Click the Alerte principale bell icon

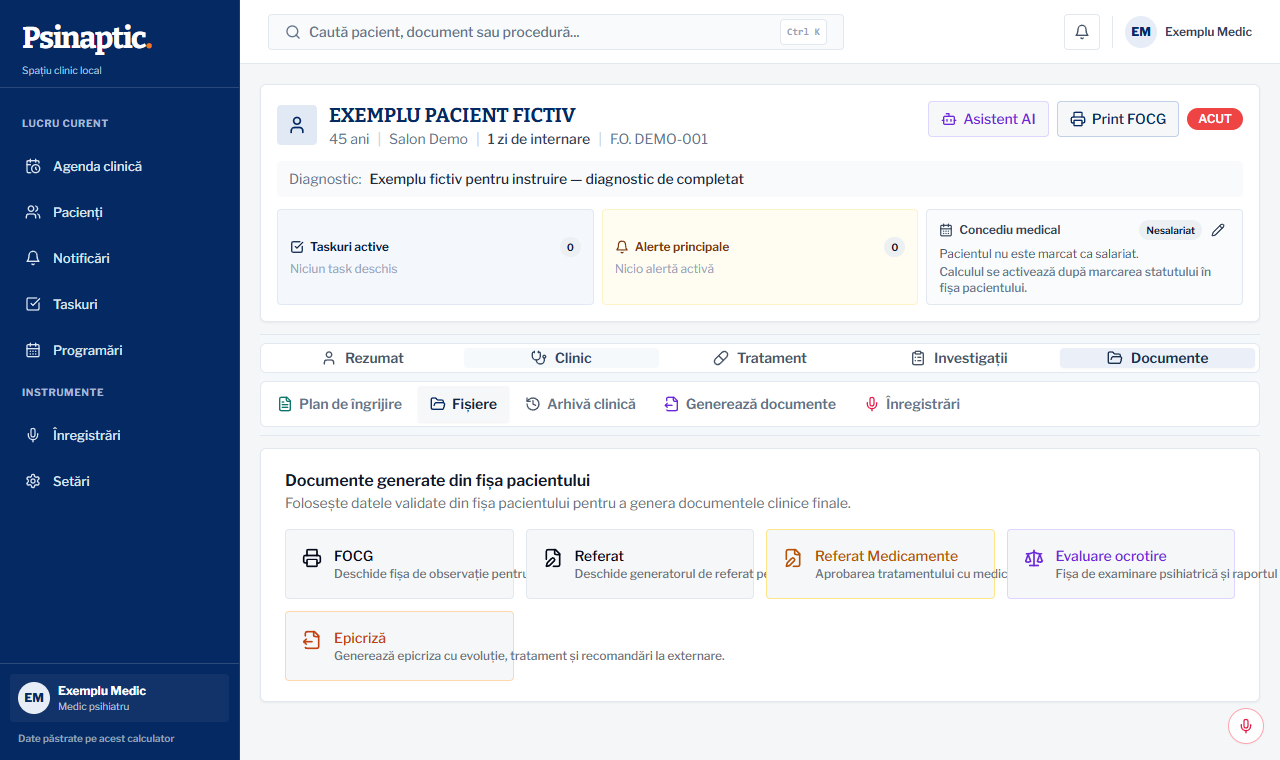point(622,247)
